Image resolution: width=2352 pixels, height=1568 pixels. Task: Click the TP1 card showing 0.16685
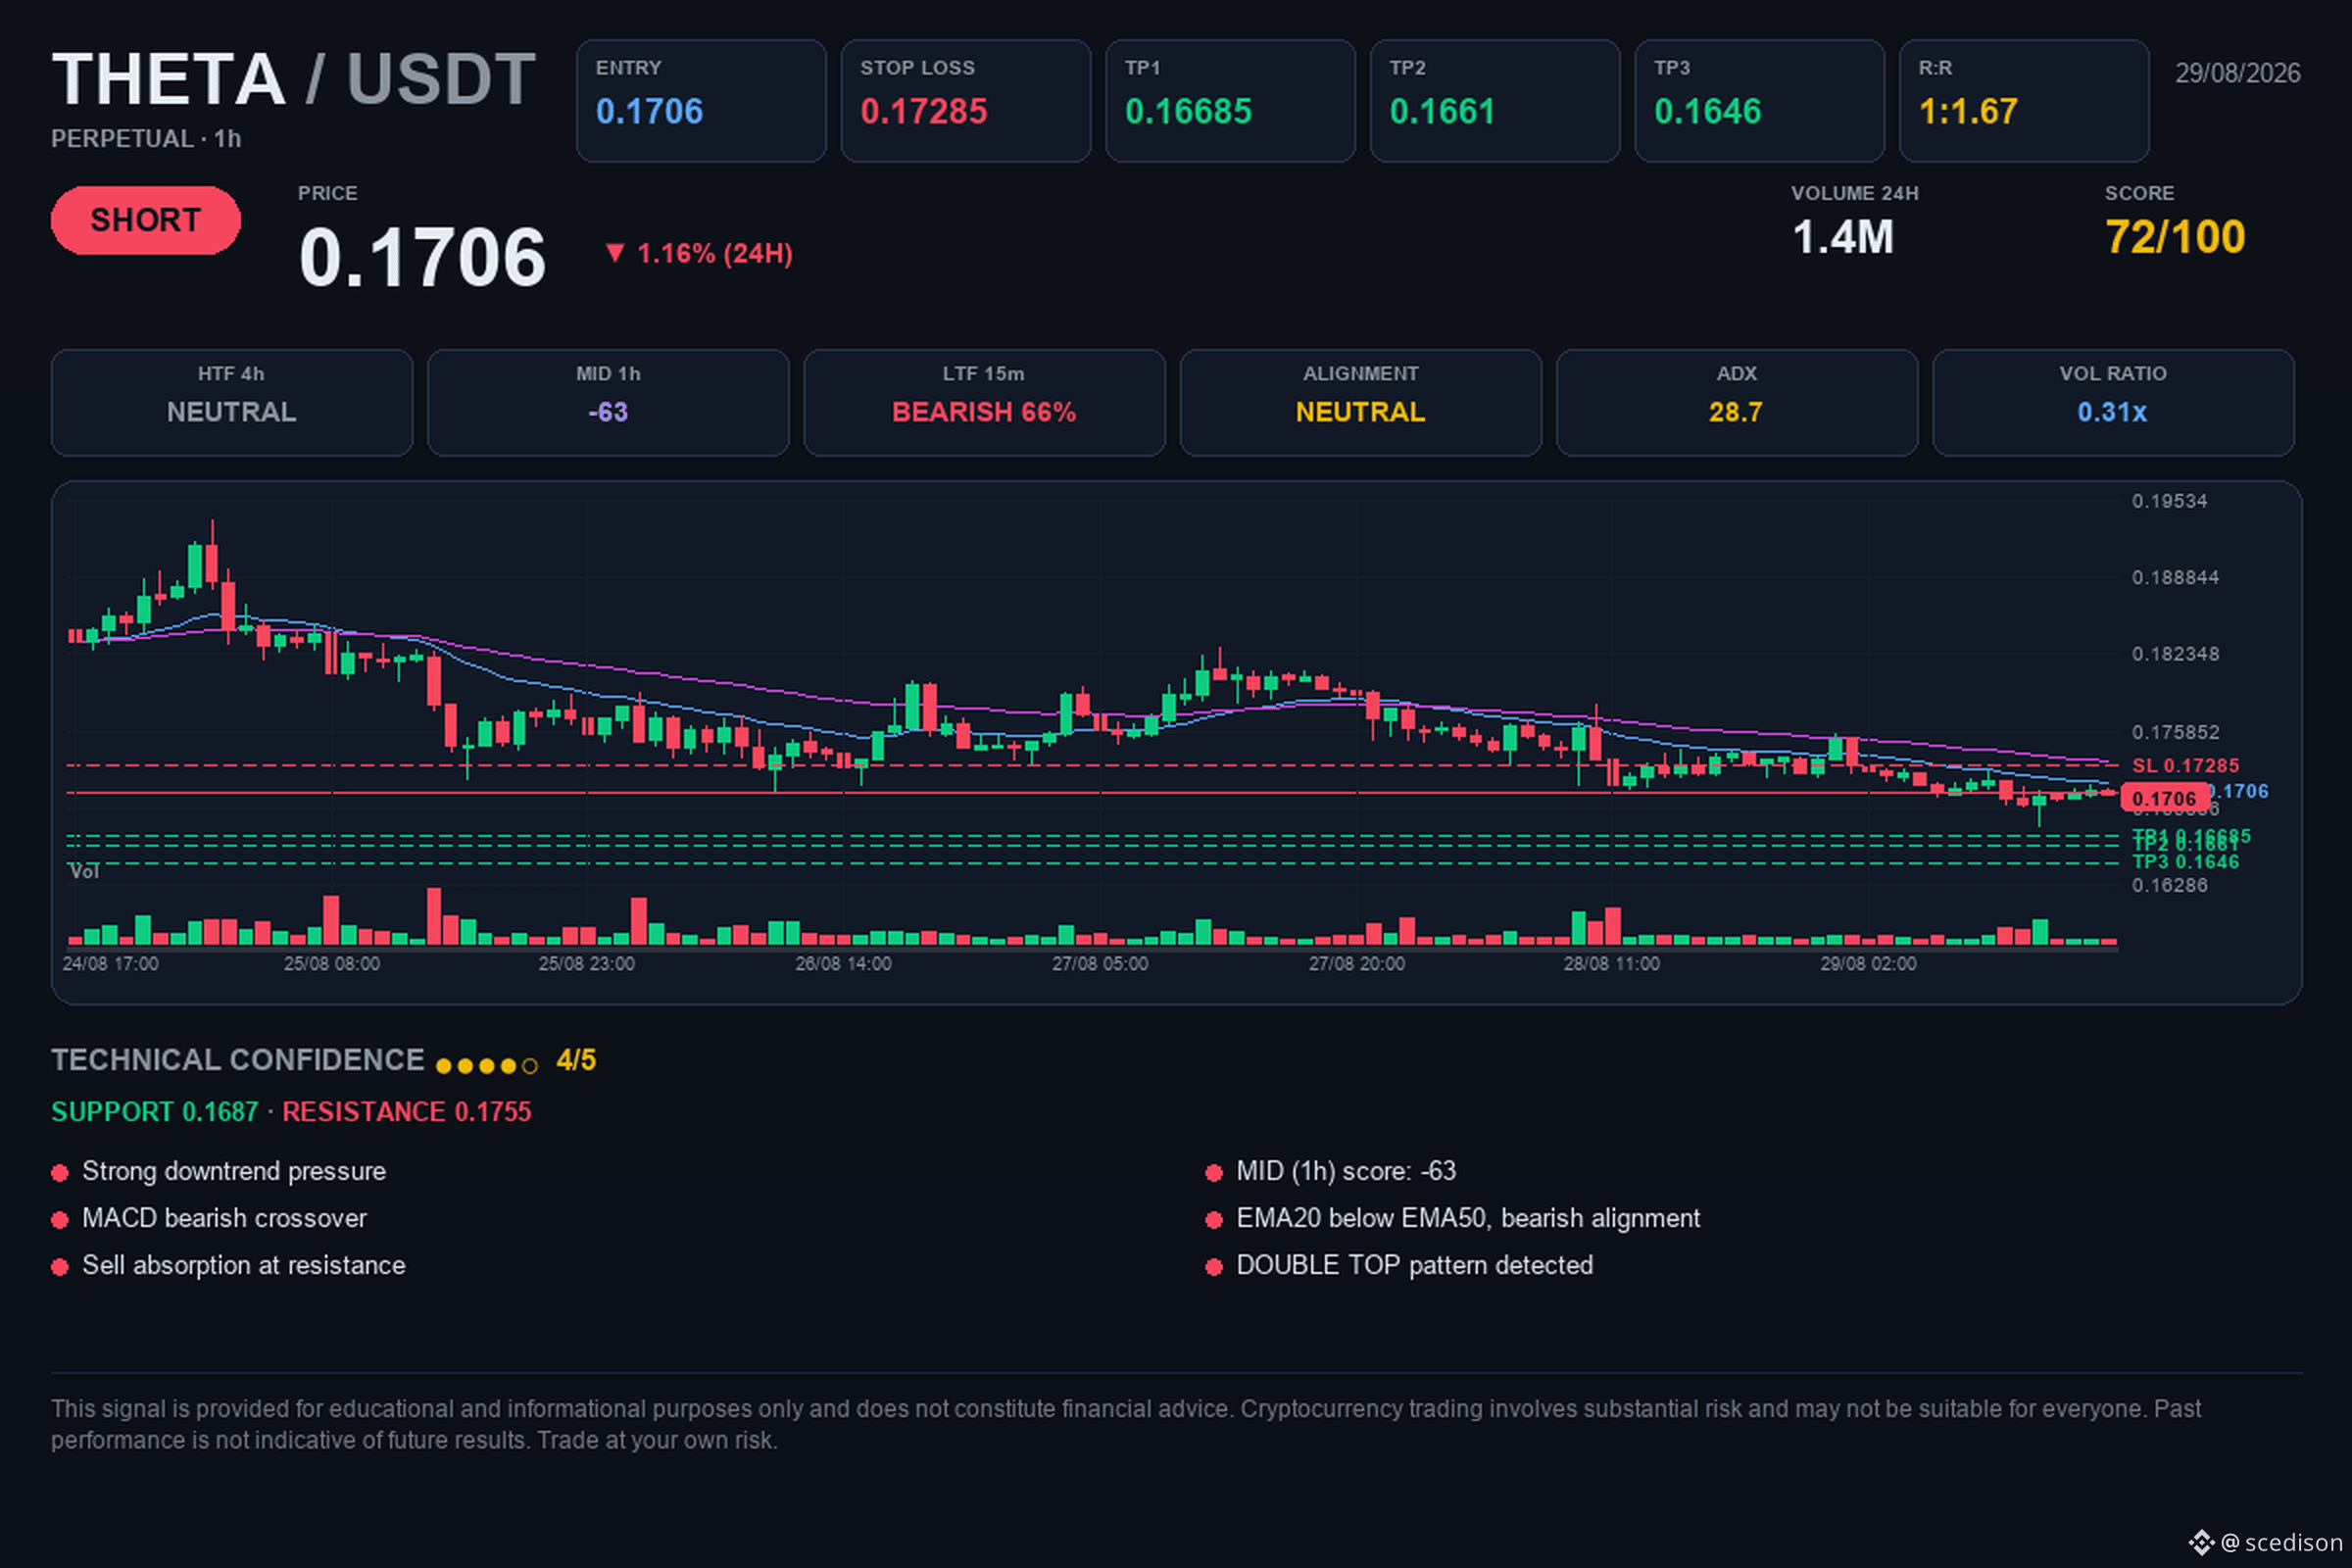[x=1230, y=101]
